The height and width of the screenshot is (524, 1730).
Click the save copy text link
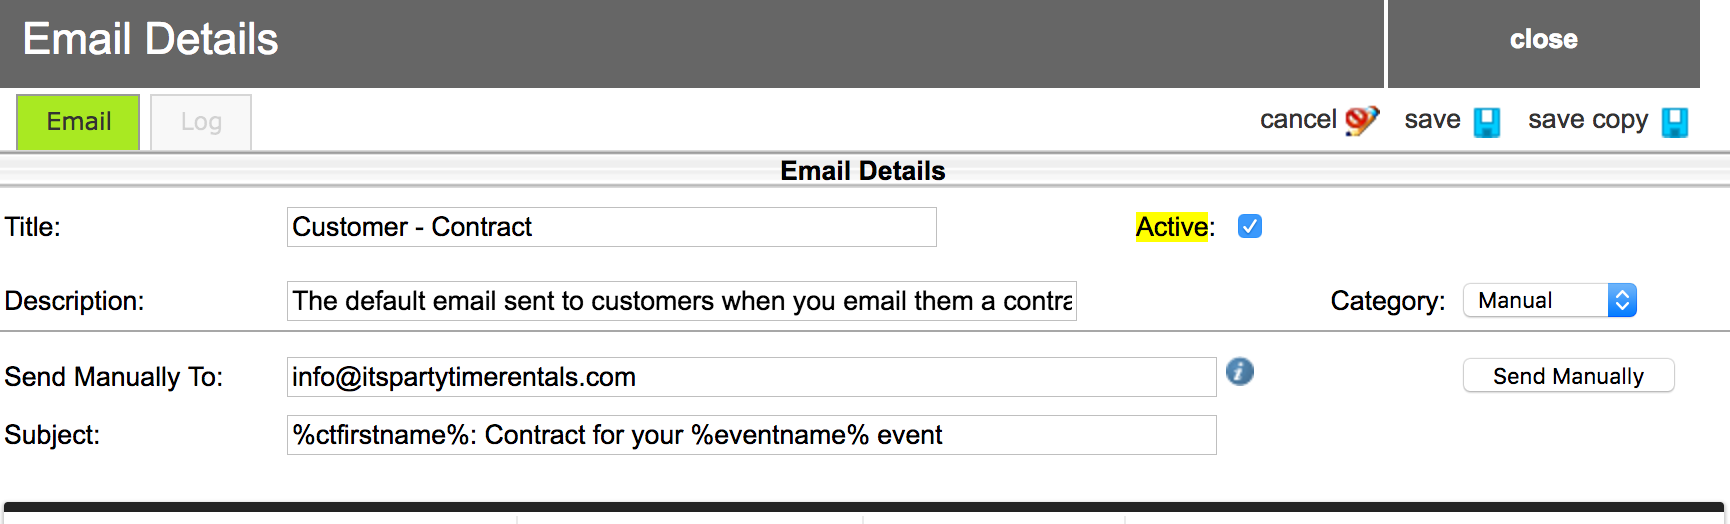(1587, 120)
